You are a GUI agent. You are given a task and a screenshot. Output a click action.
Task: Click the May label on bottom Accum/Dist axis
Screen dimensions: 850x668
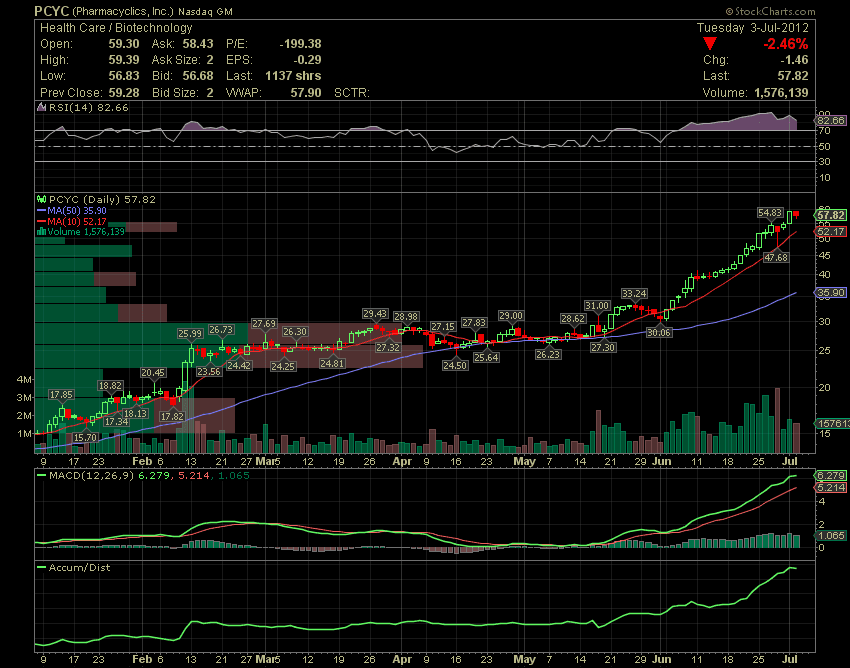point(524,659)
